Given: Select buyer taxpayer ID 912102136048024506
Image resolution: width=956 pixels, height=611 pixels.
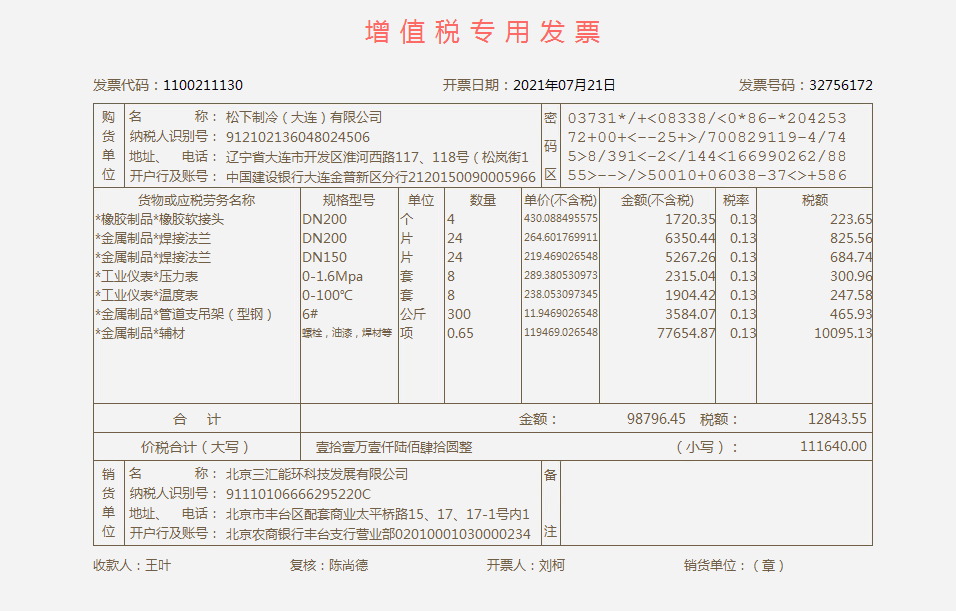Looking at the screenshot, I should click(297, 137).
